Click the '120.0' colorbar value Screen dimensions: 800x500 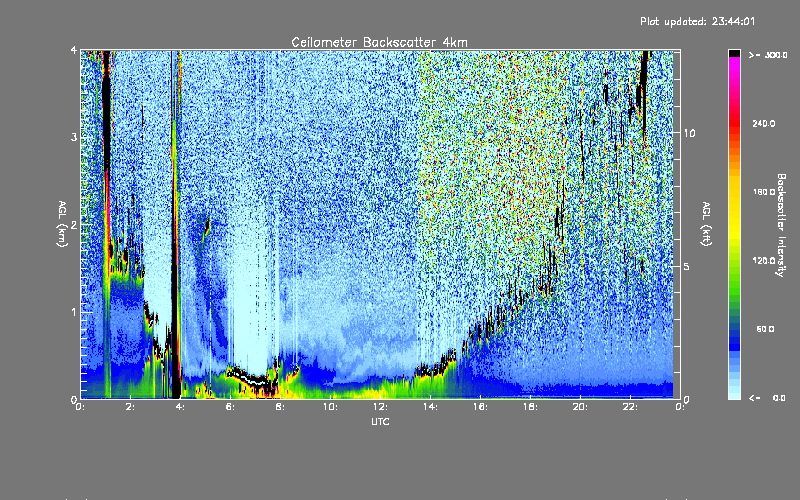764,261
